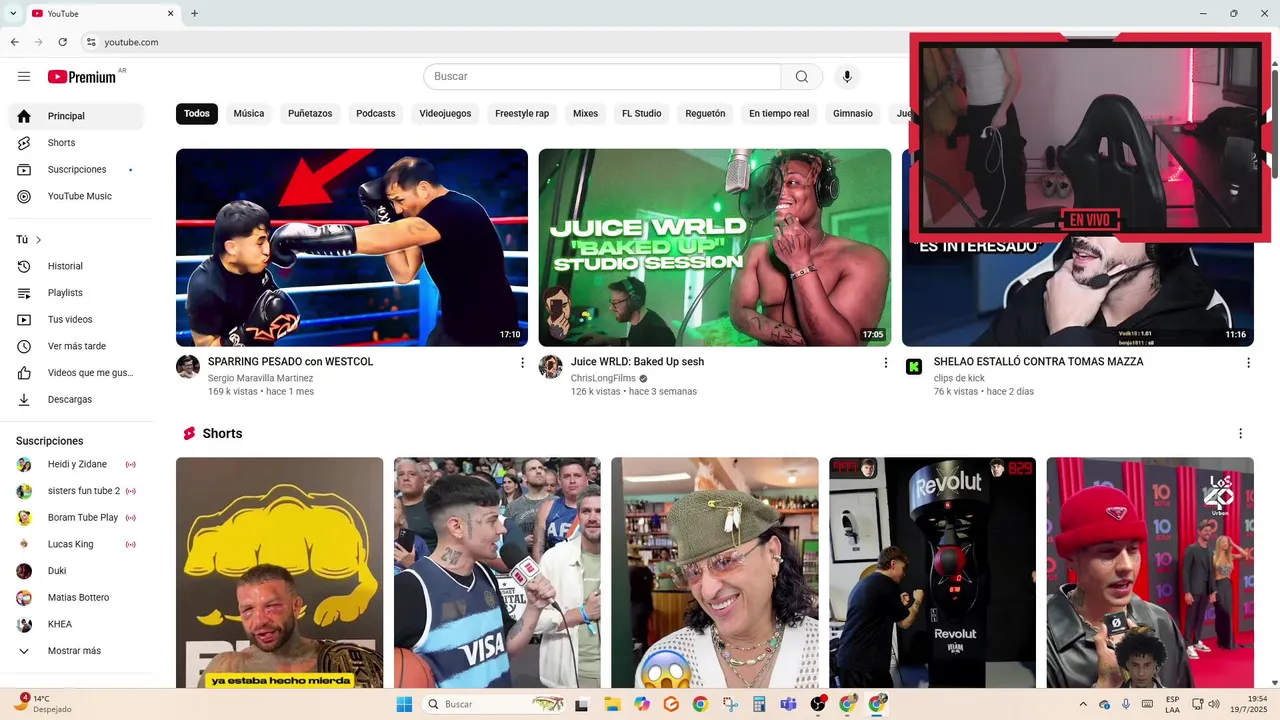Select the Puñetazos filter chip
1280x720 pixels.
(x=310, y=114)
